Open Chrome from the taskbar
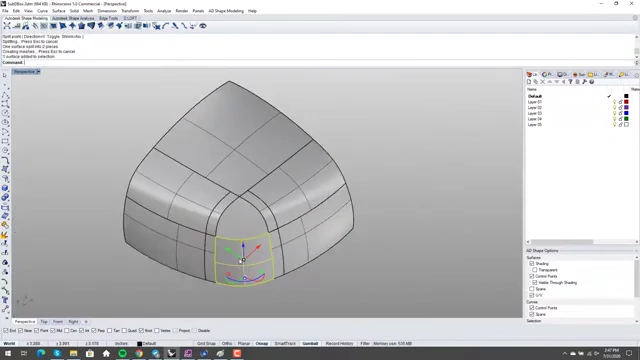This screenshot has height=360, width=640. (139, 353)
